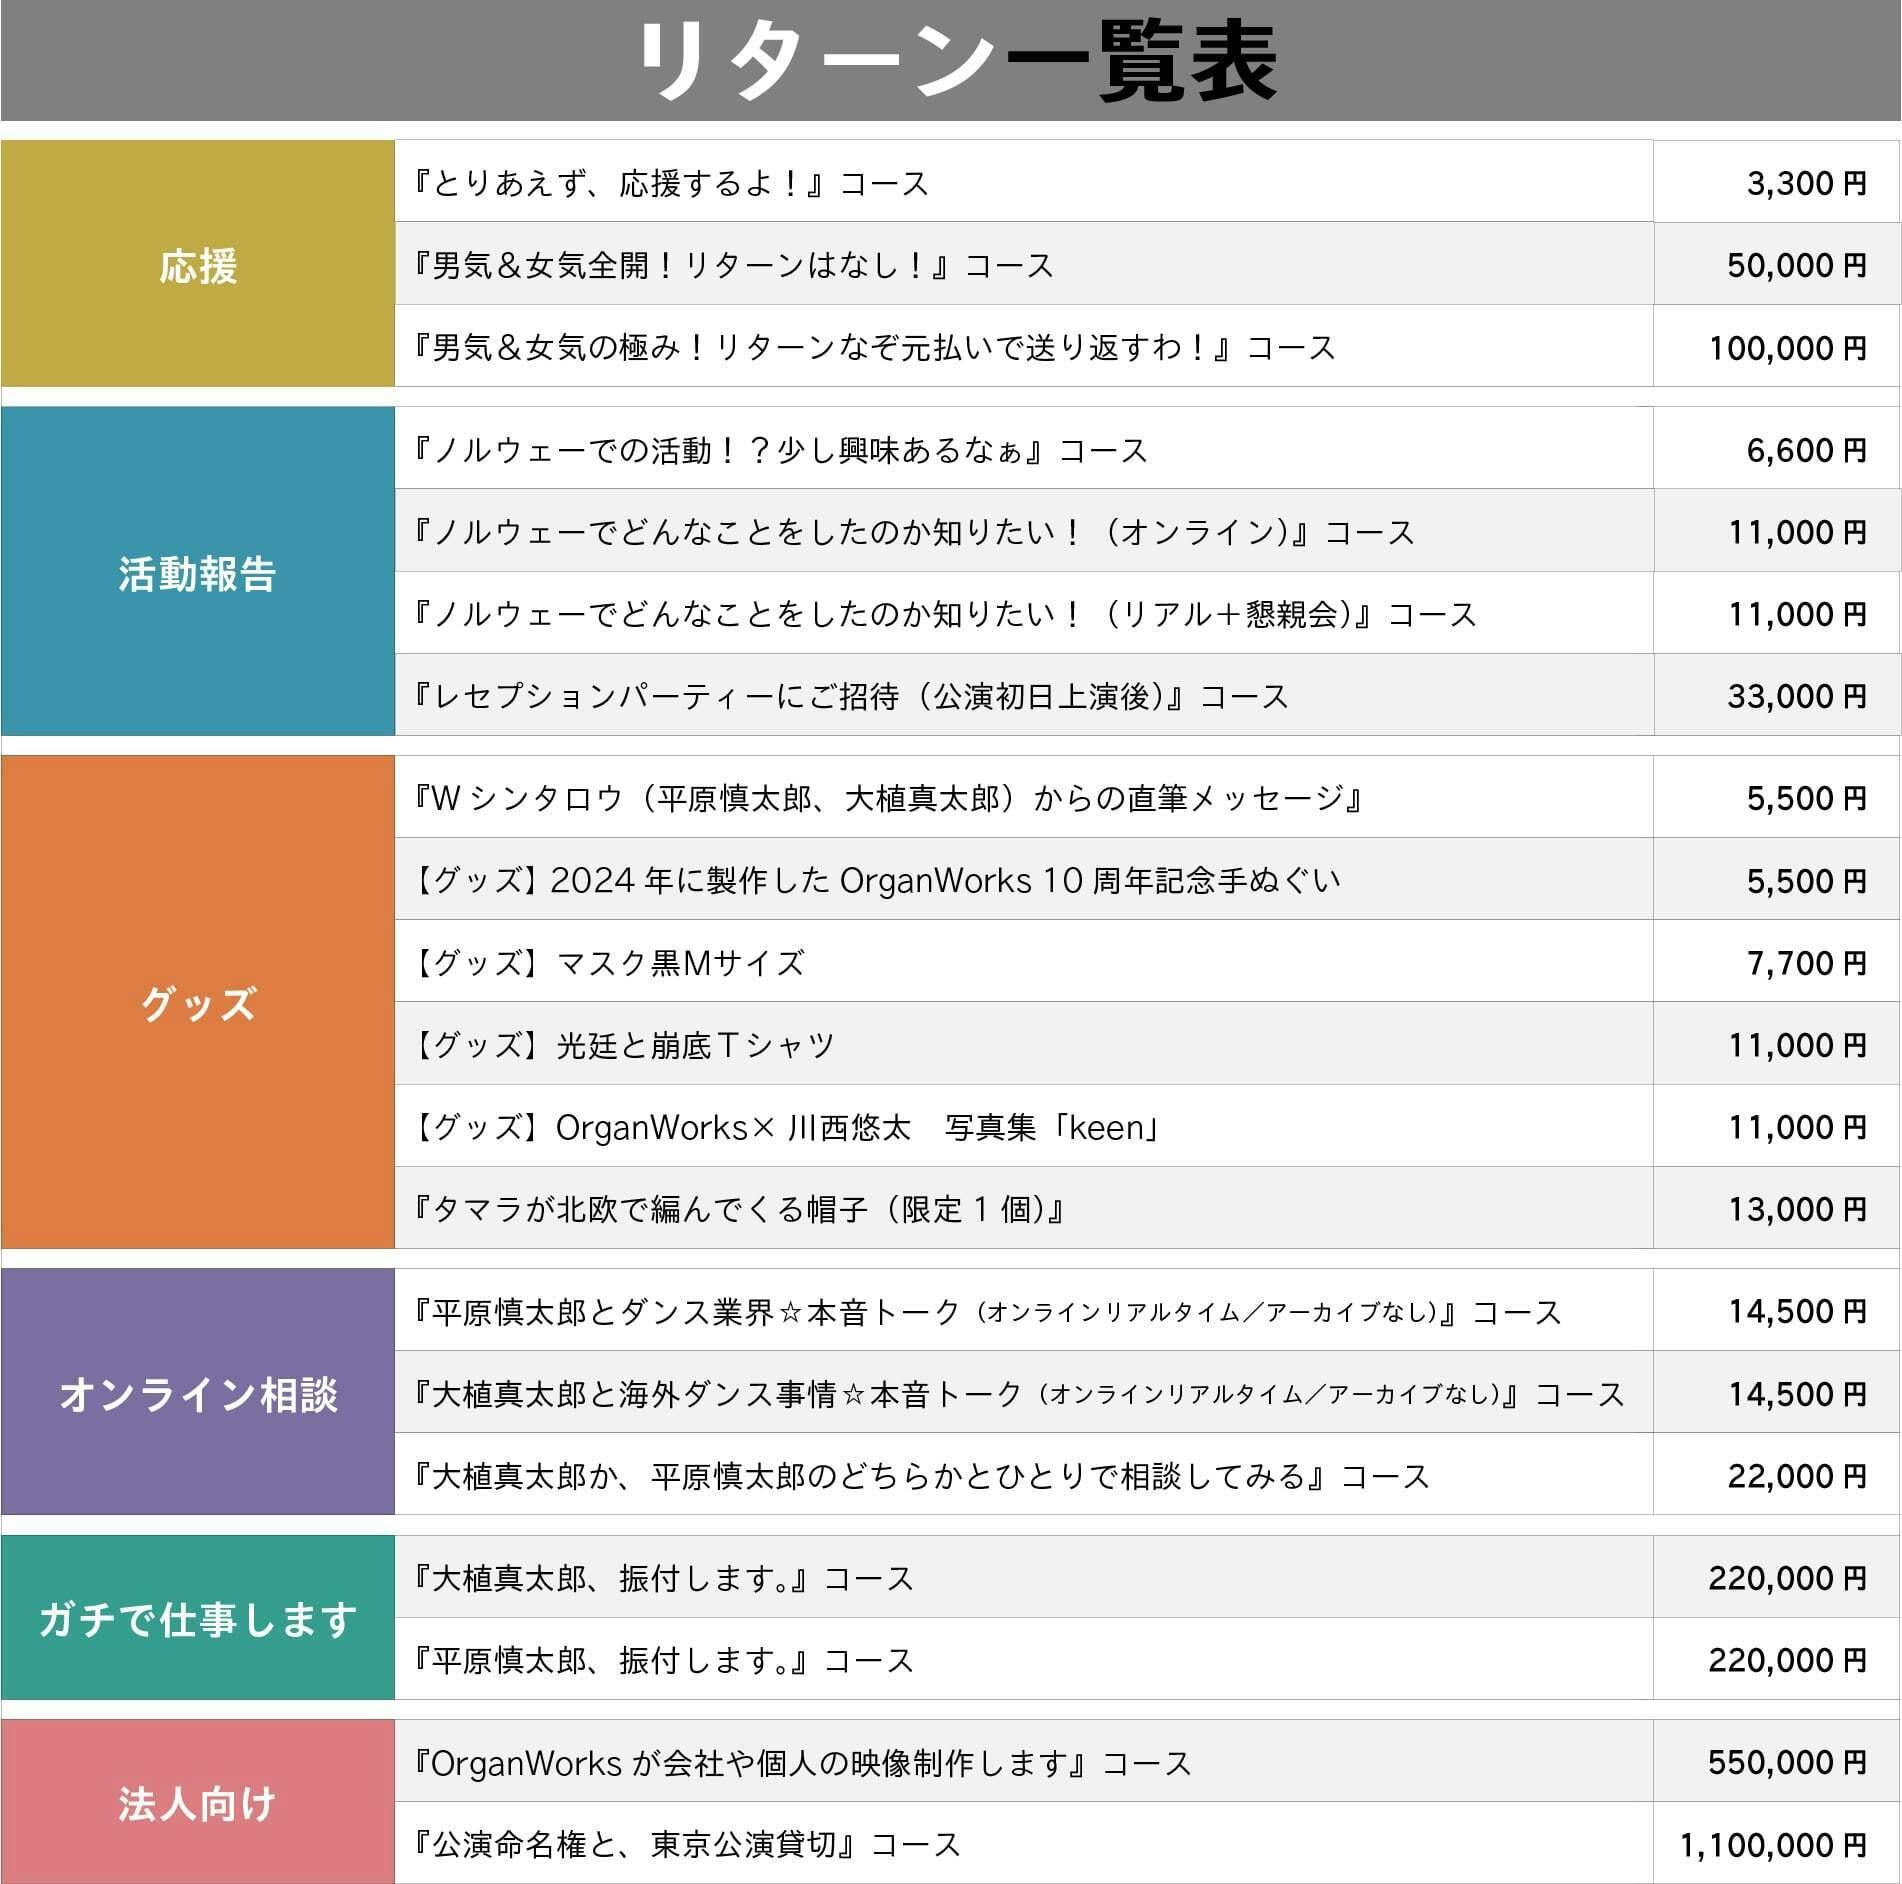Click the レセプションパーティーにご招待 course

click(850, 696)
